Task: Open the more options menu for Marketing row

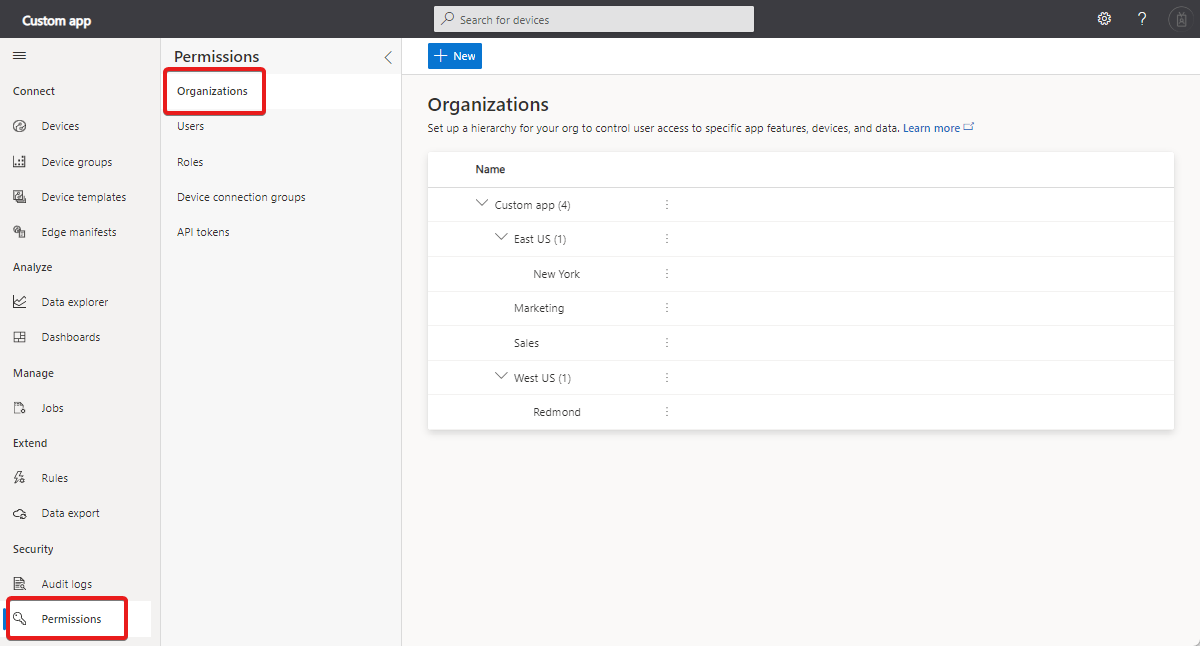Action: point(667,308)
